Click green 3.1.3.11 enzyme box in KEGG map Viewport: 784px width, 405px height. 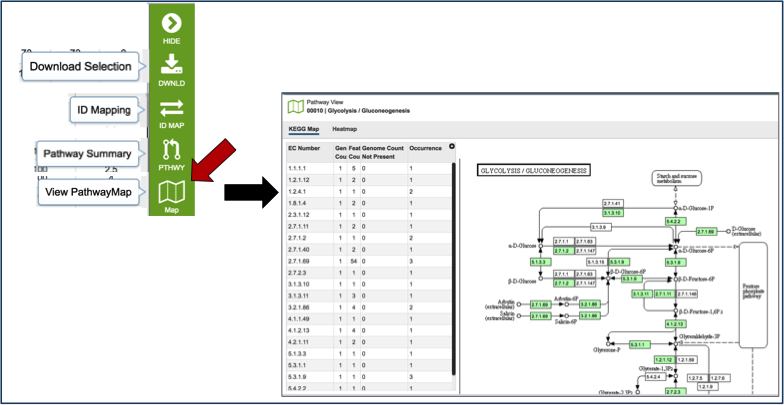point(642,294)
